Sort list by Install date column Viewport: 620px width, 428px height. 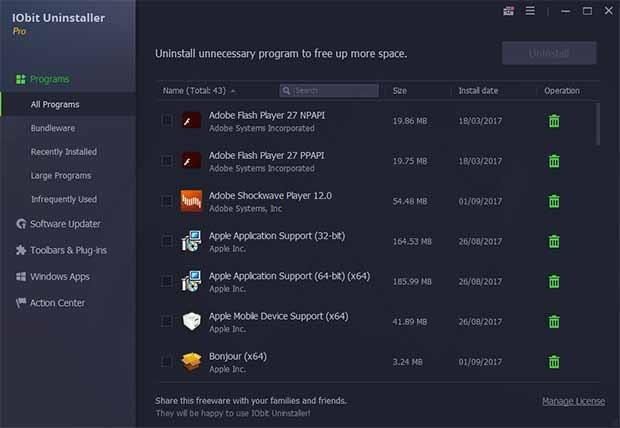(x=478, y=91)
